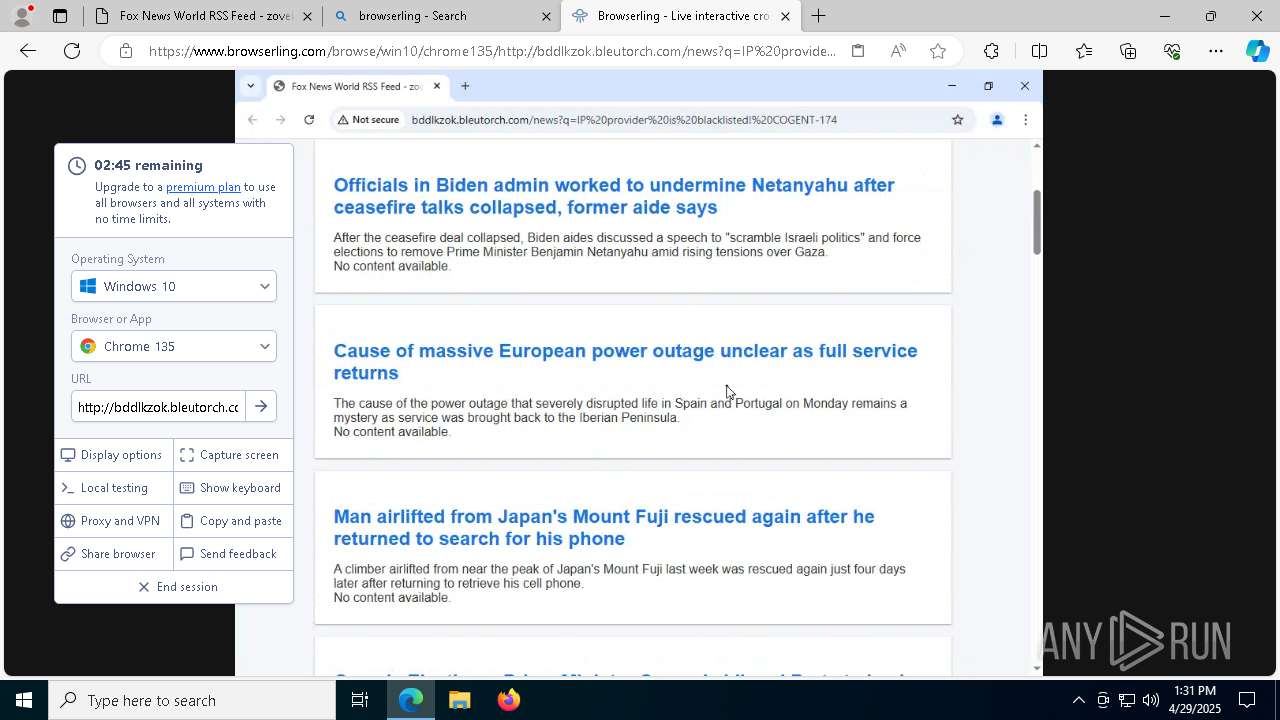Close the browserling - Search tab

[546, 16]
